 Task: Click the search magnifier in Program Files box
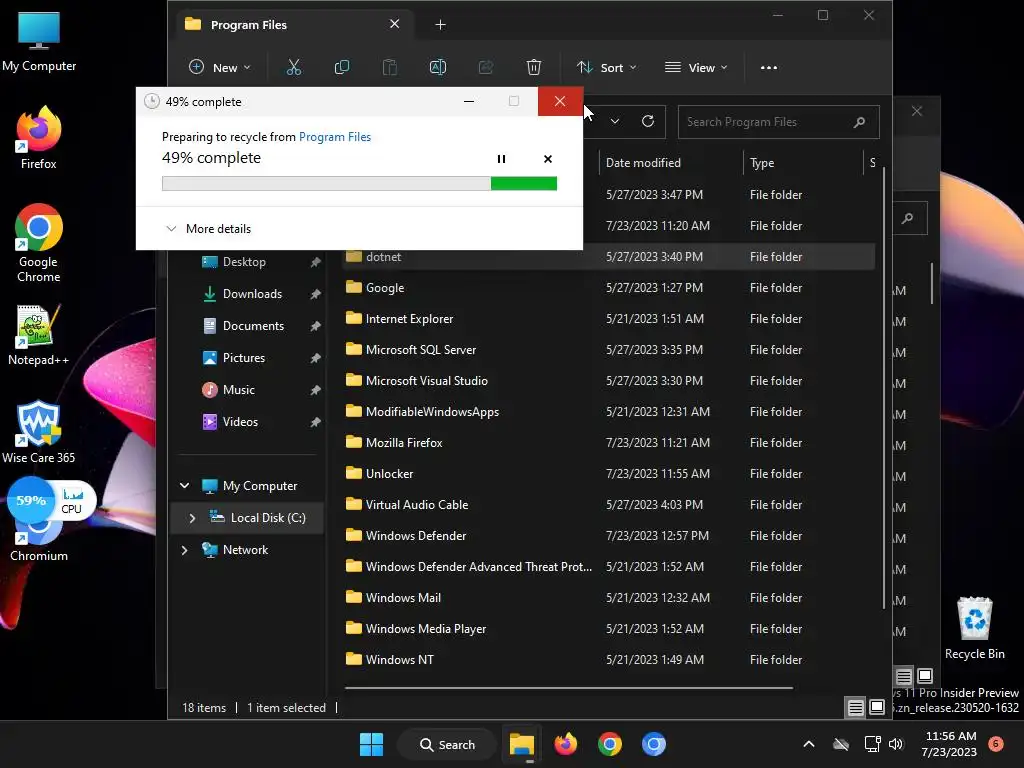click(x=859, y=122)
